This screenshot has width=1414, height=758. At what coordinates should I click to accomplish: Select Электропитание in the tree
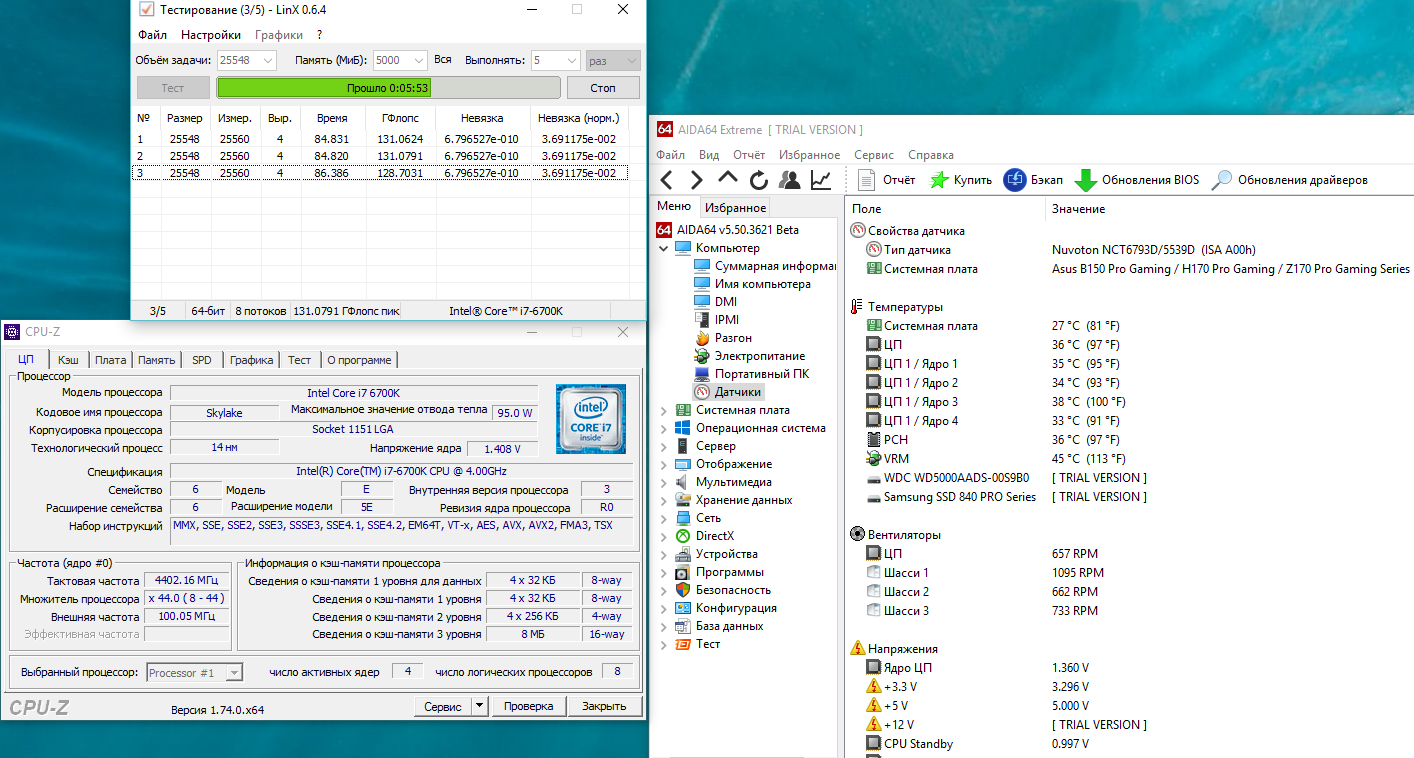[x=749, y=356]
